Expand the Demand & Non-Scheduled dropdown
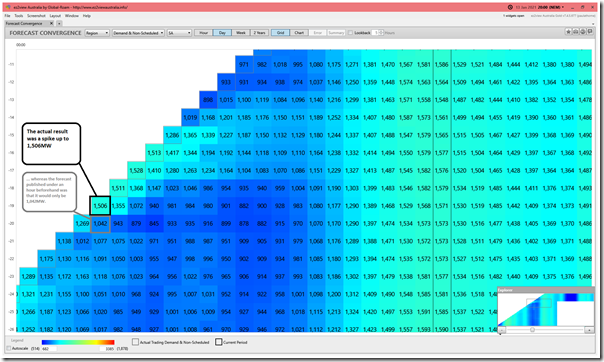Image resolution: width=604 pixels, height=362 pixels. click(138, 33)
